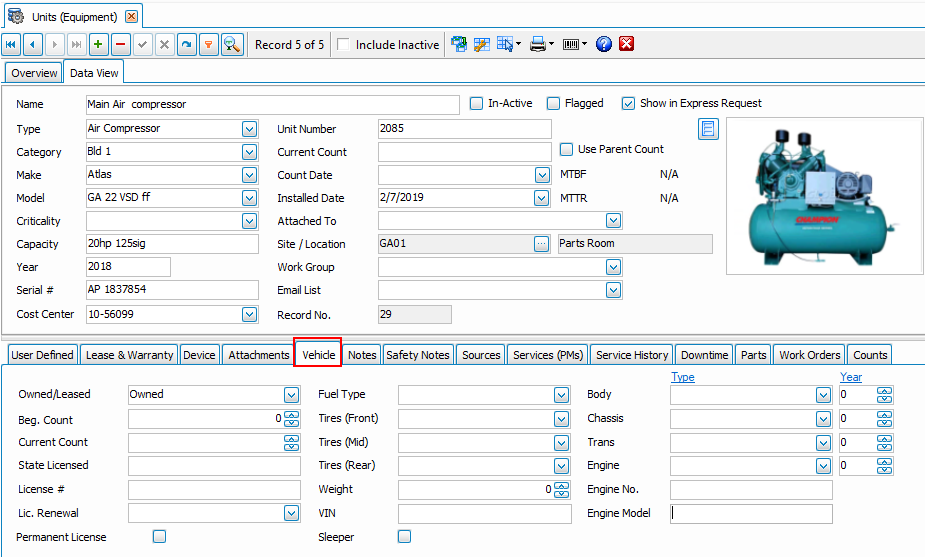
Task: Open the Downtime tab
Action: point(704,355)
